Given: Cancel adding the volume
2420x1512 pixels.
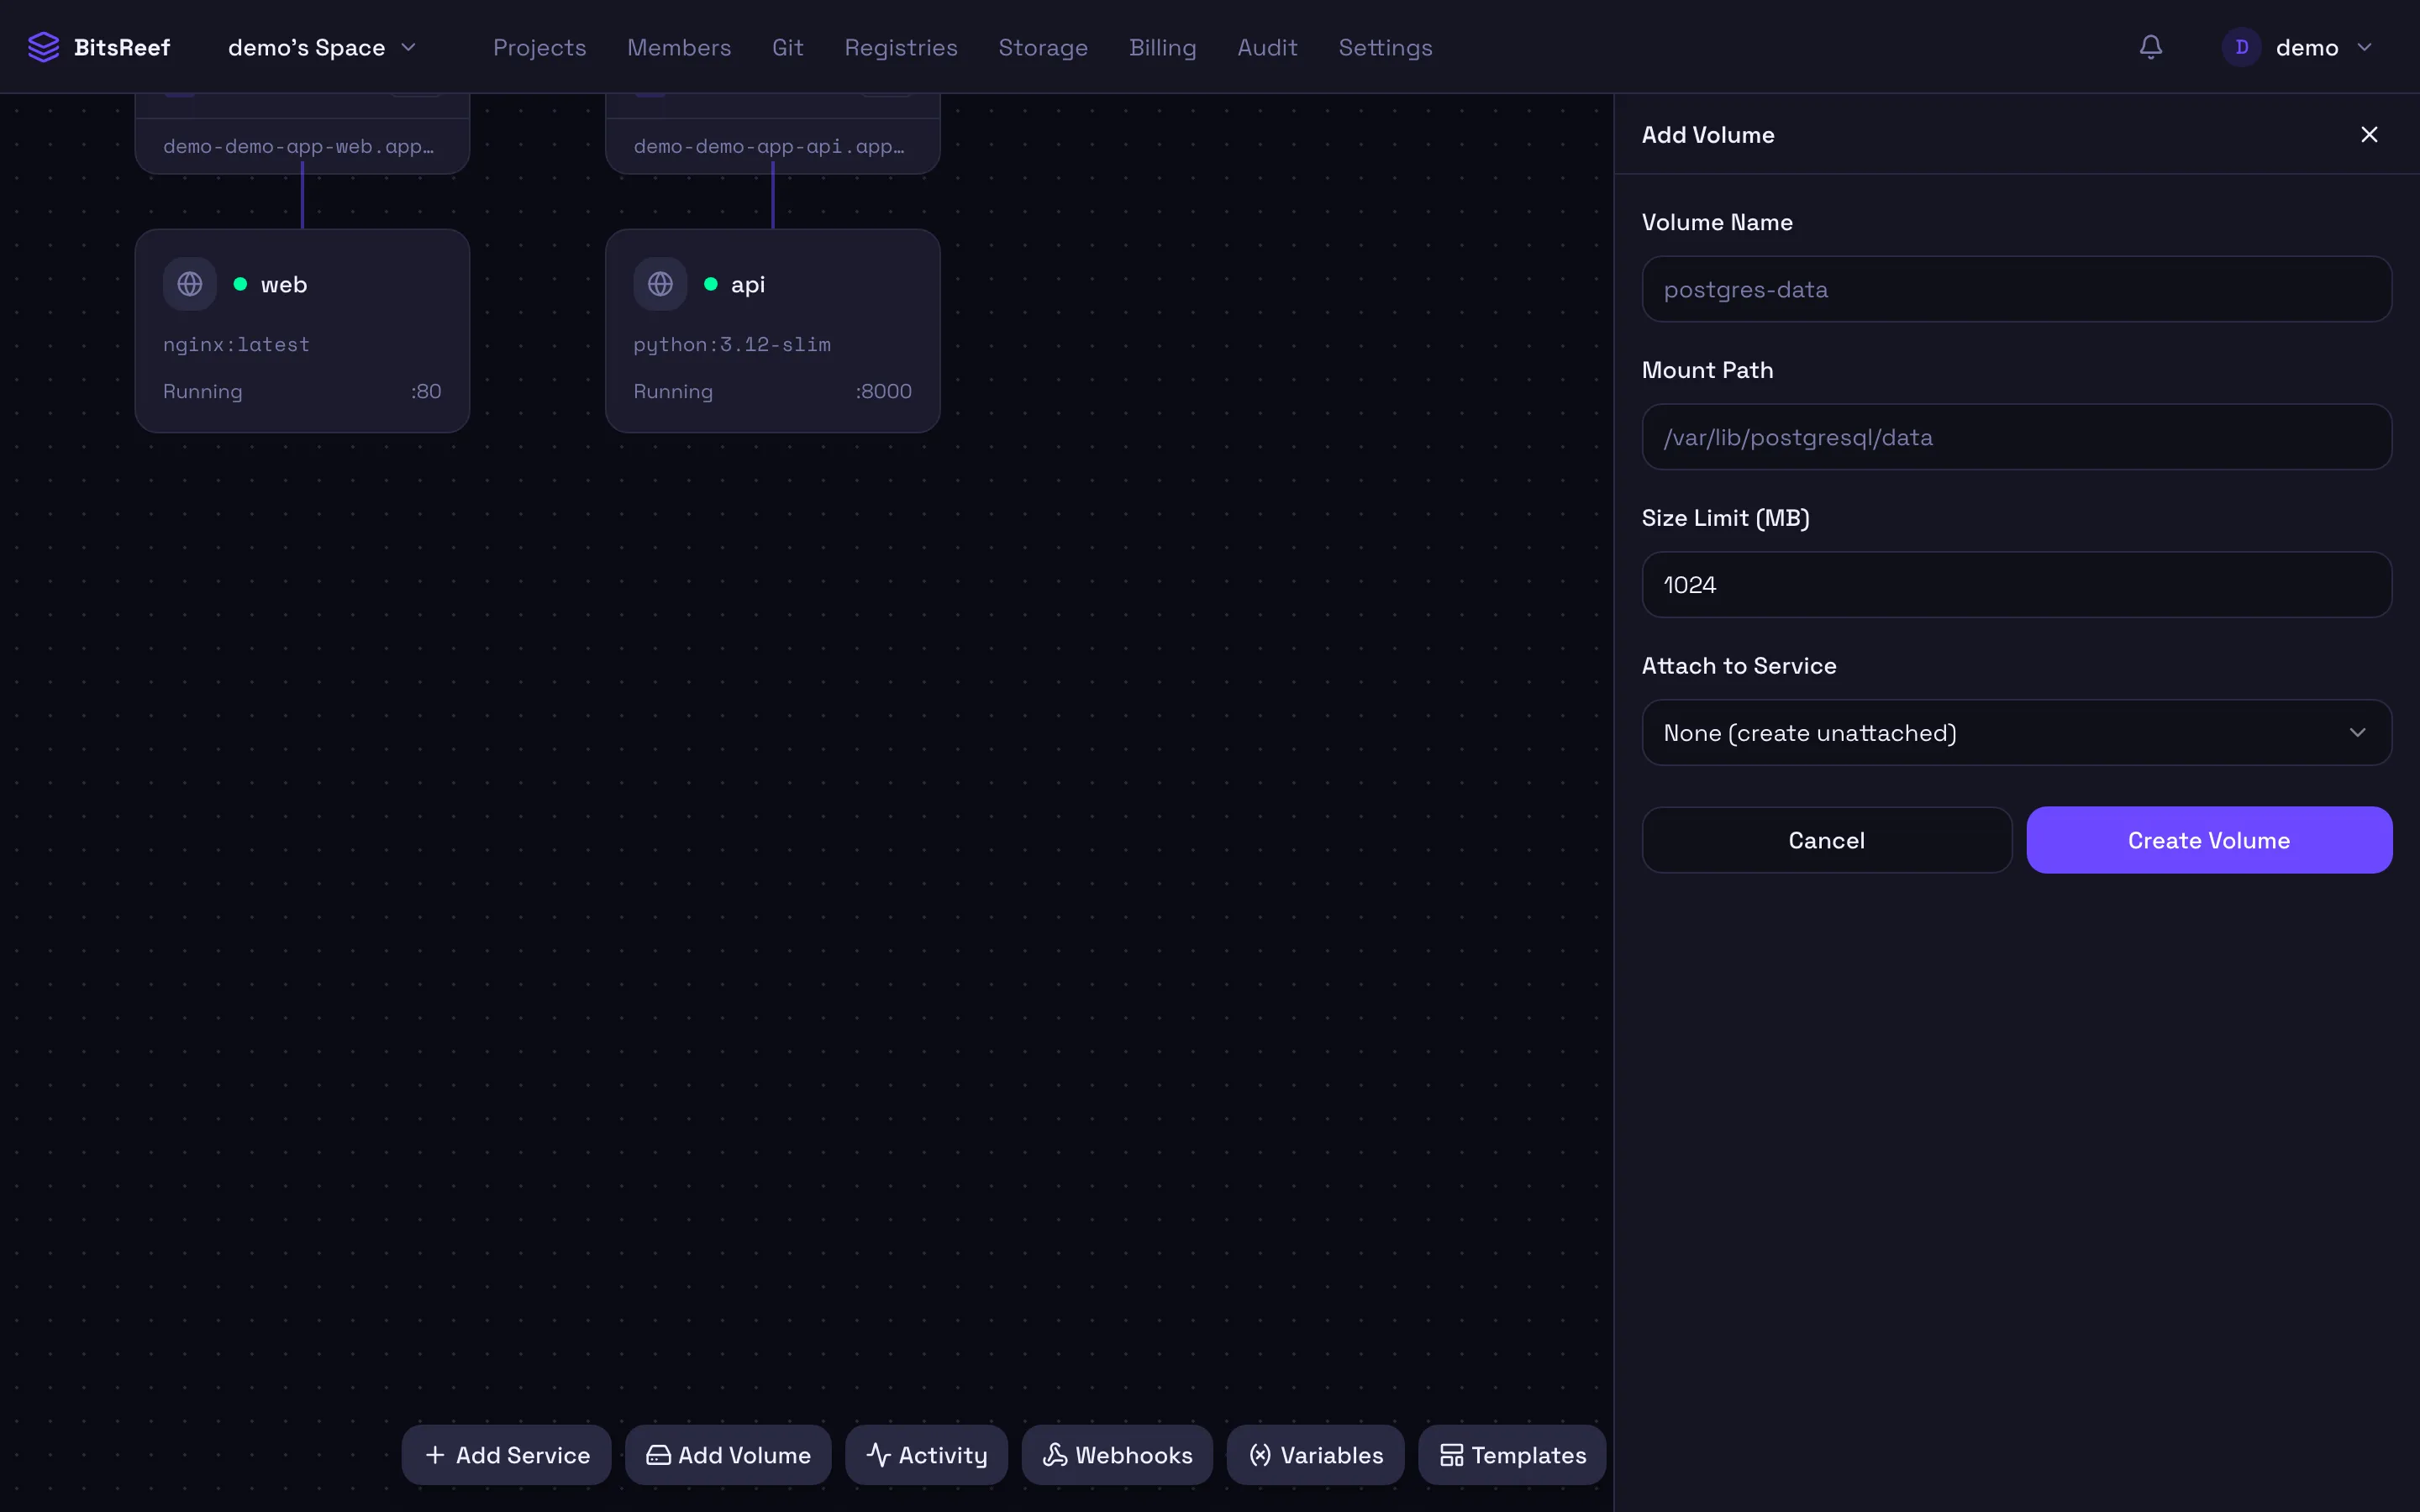Looking at the screenshot, I should (x=1826, y=840).
